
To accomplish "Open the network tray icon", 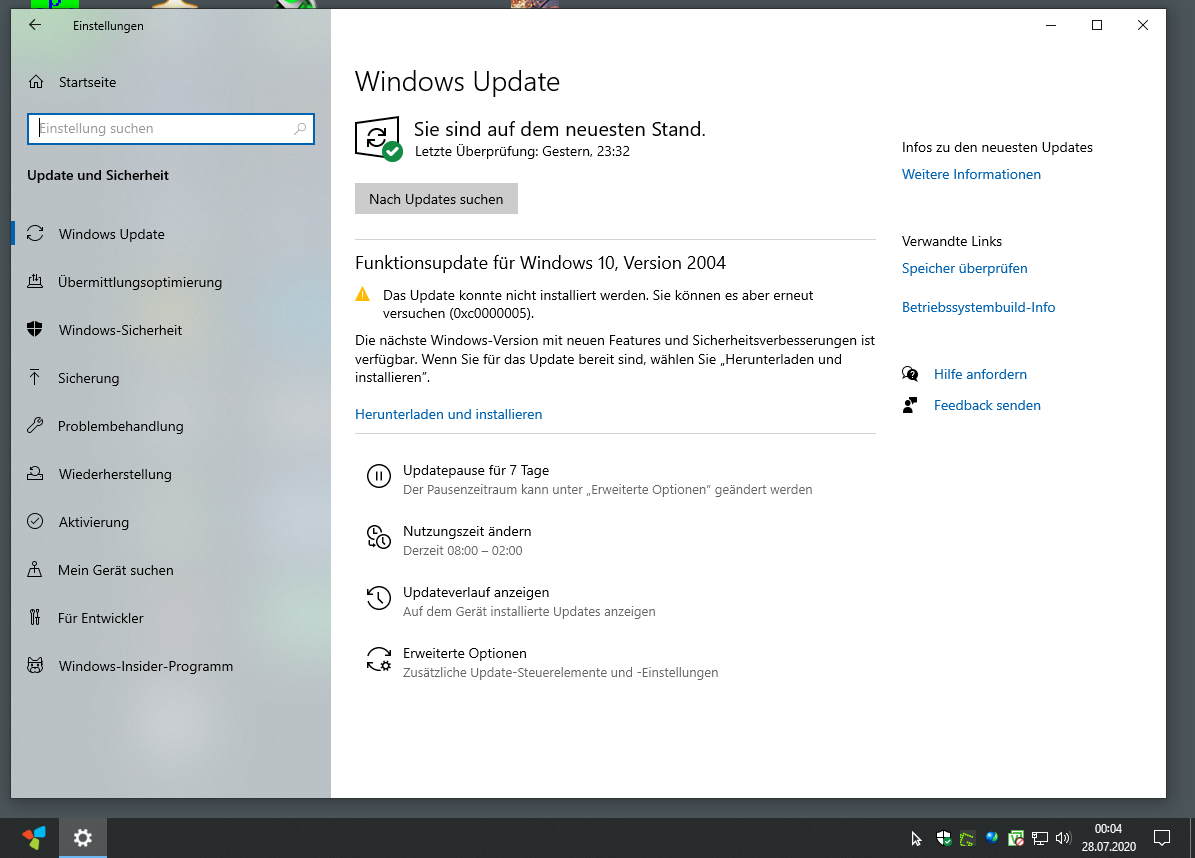I will click(x=1040, y=839).
